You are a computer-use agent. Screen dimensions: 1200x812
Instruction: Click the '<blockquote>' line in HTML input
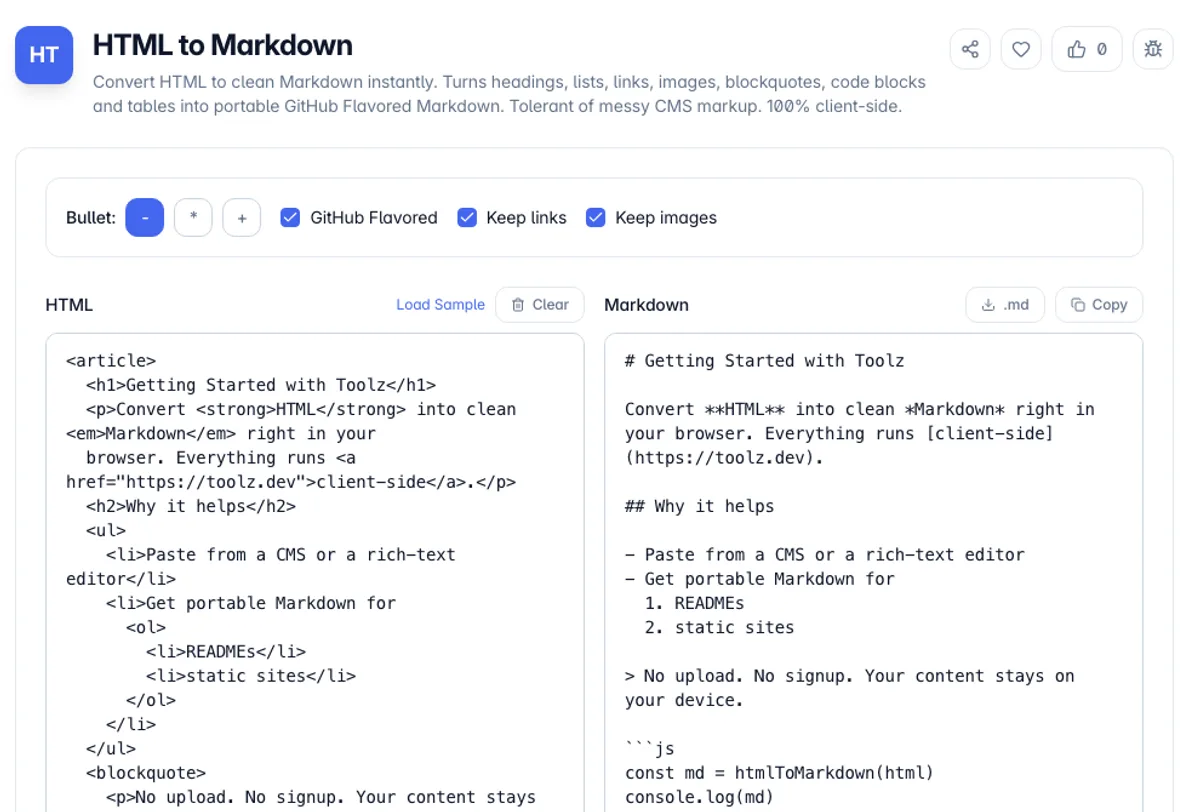[146, 773]
